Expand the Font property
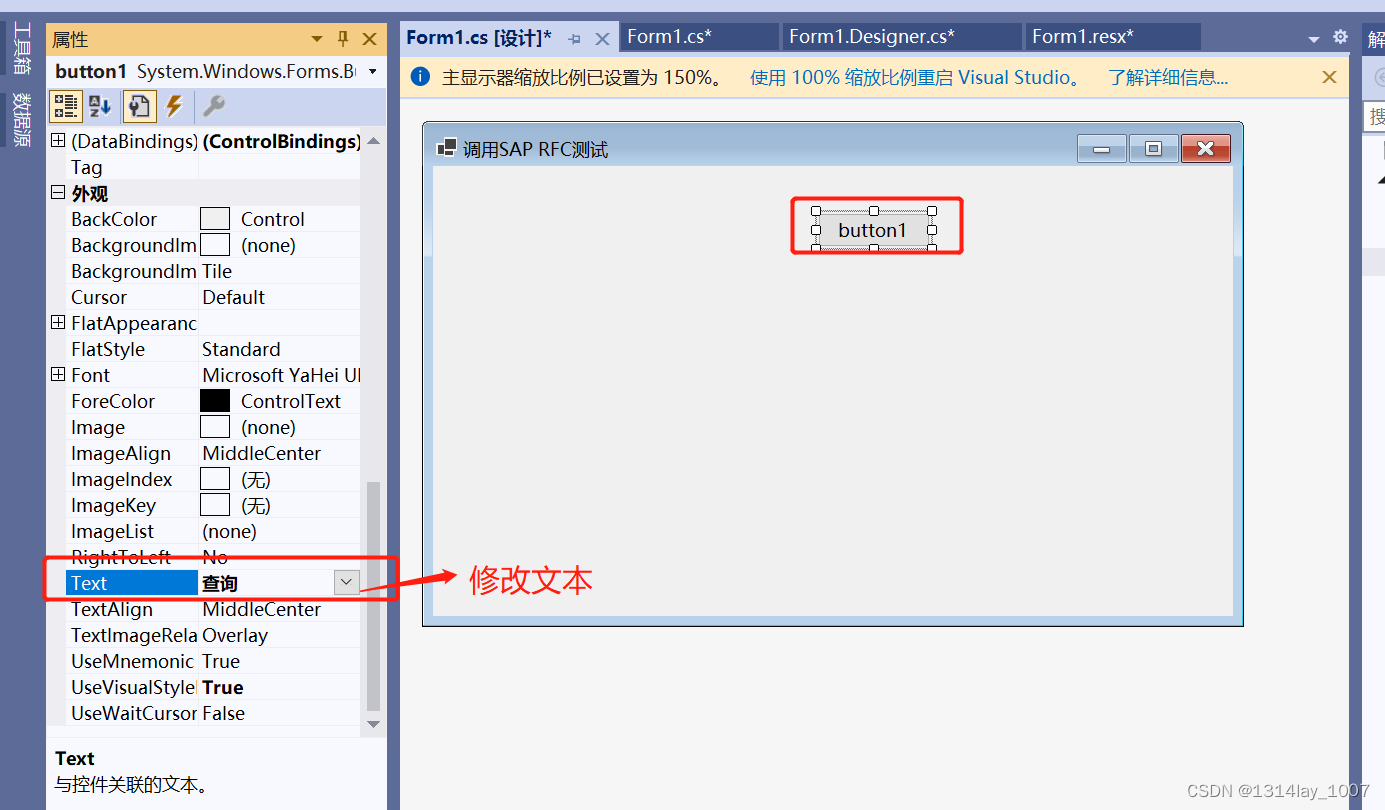1385x810 pixels. 58,375
